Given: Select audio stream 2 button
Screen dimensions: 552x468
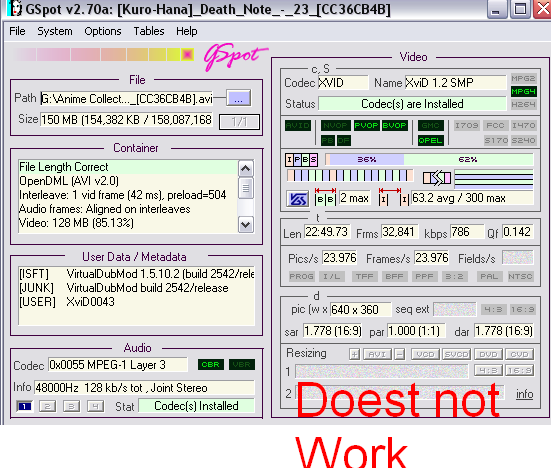Looking at the screenshot, I should tap(48, 406).
